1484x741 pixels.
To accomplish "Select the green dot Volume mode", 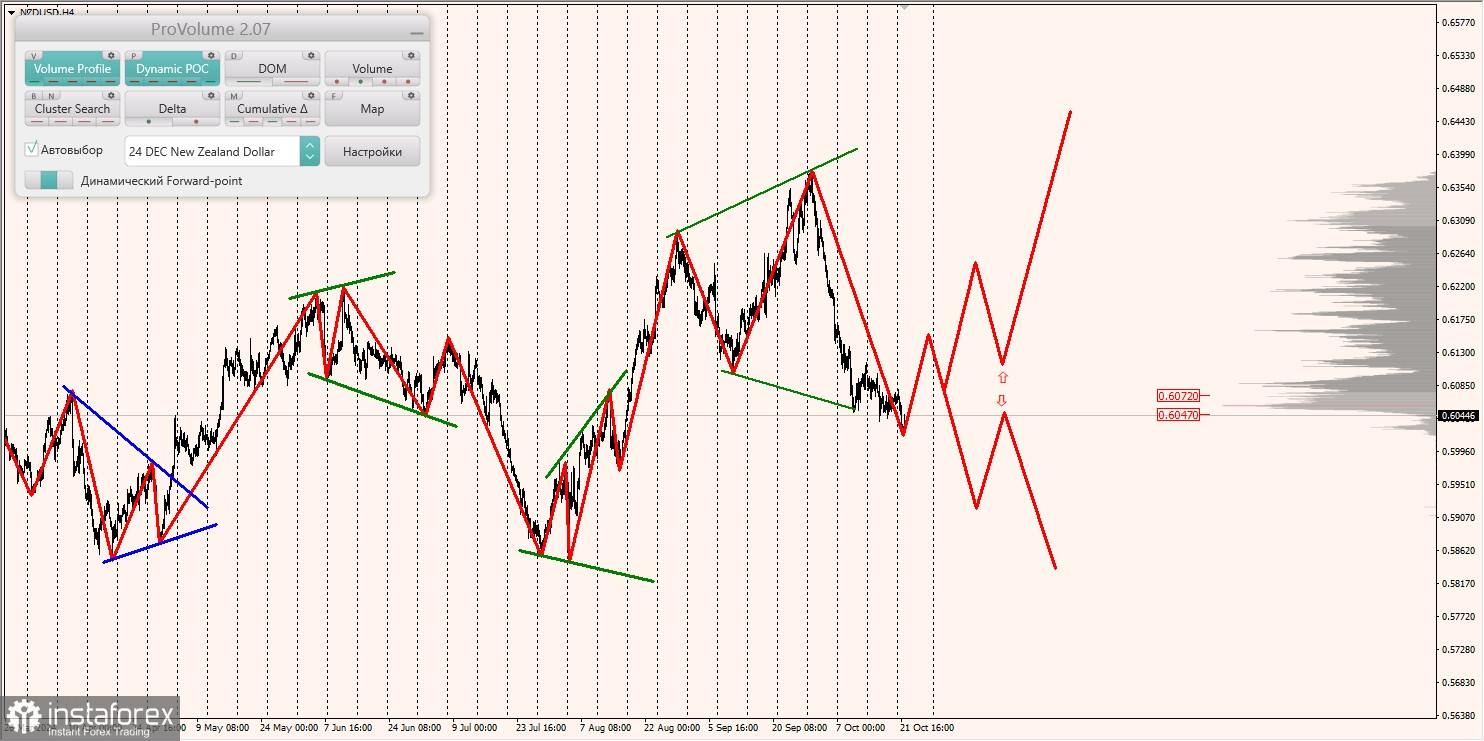I will [361, 82].
